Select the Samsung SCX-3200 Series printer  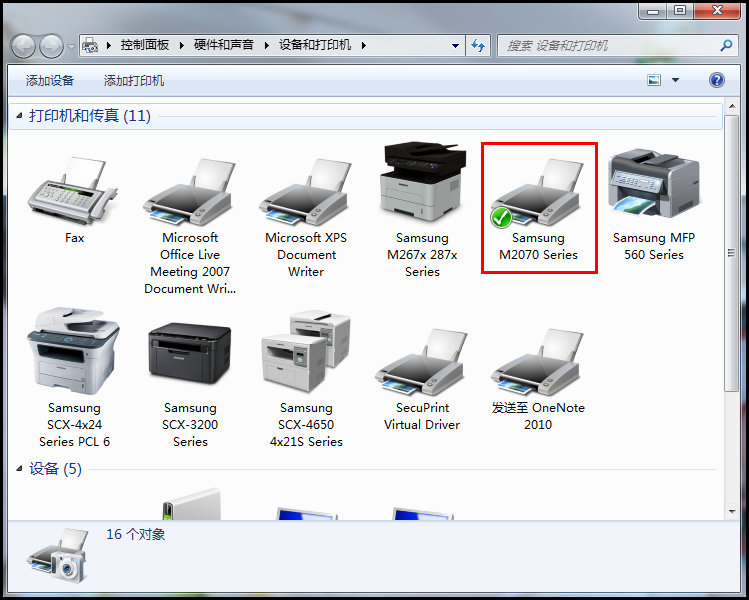click(x=190, y=355)
